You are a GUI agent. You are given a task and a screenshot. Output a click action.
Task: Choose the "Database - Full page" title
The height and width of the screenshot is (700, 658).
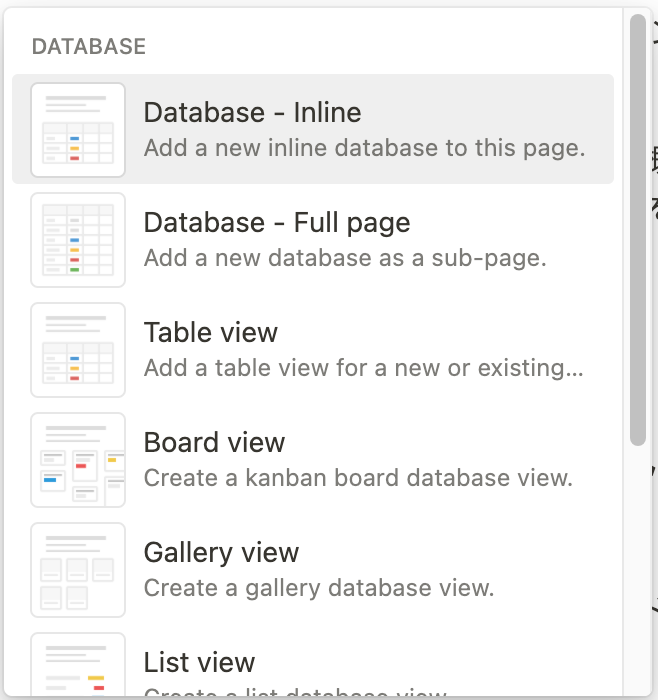coord(277,222)
